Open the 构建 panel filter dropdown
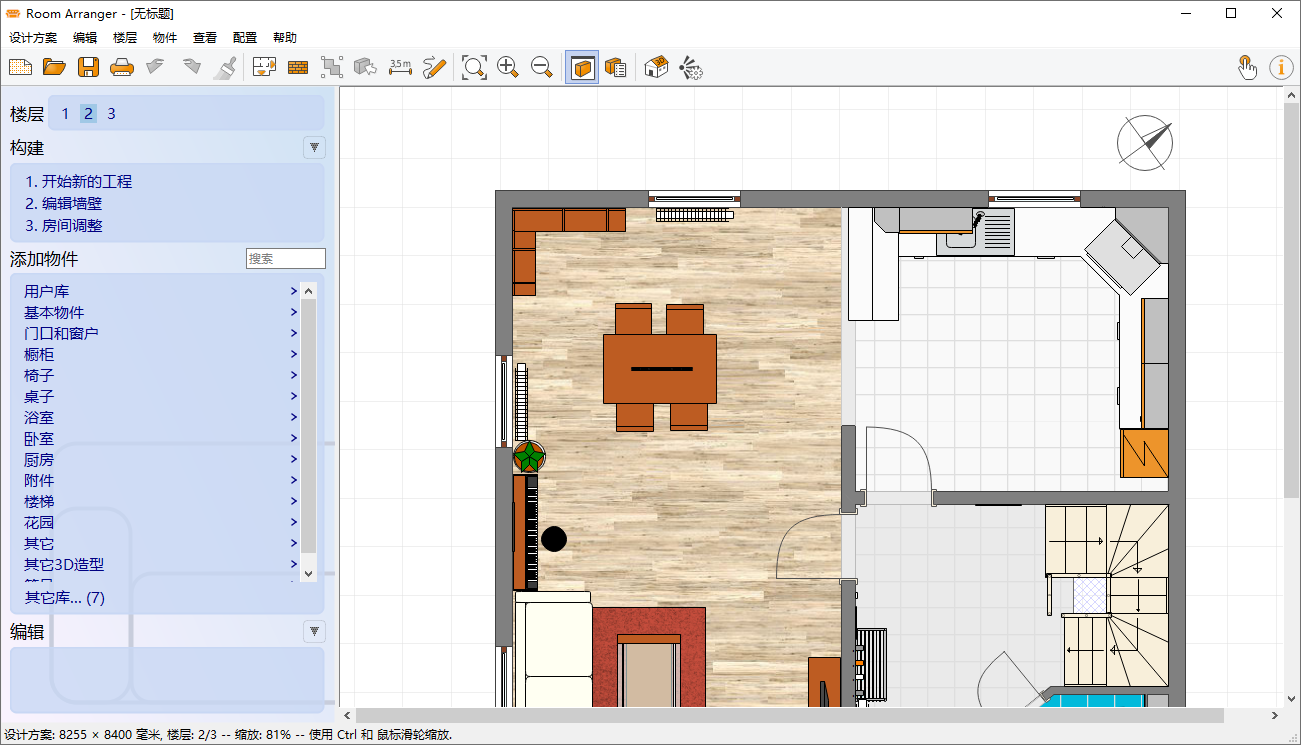The height and width of the screenshot is (745, 1301). pos(314,147)
